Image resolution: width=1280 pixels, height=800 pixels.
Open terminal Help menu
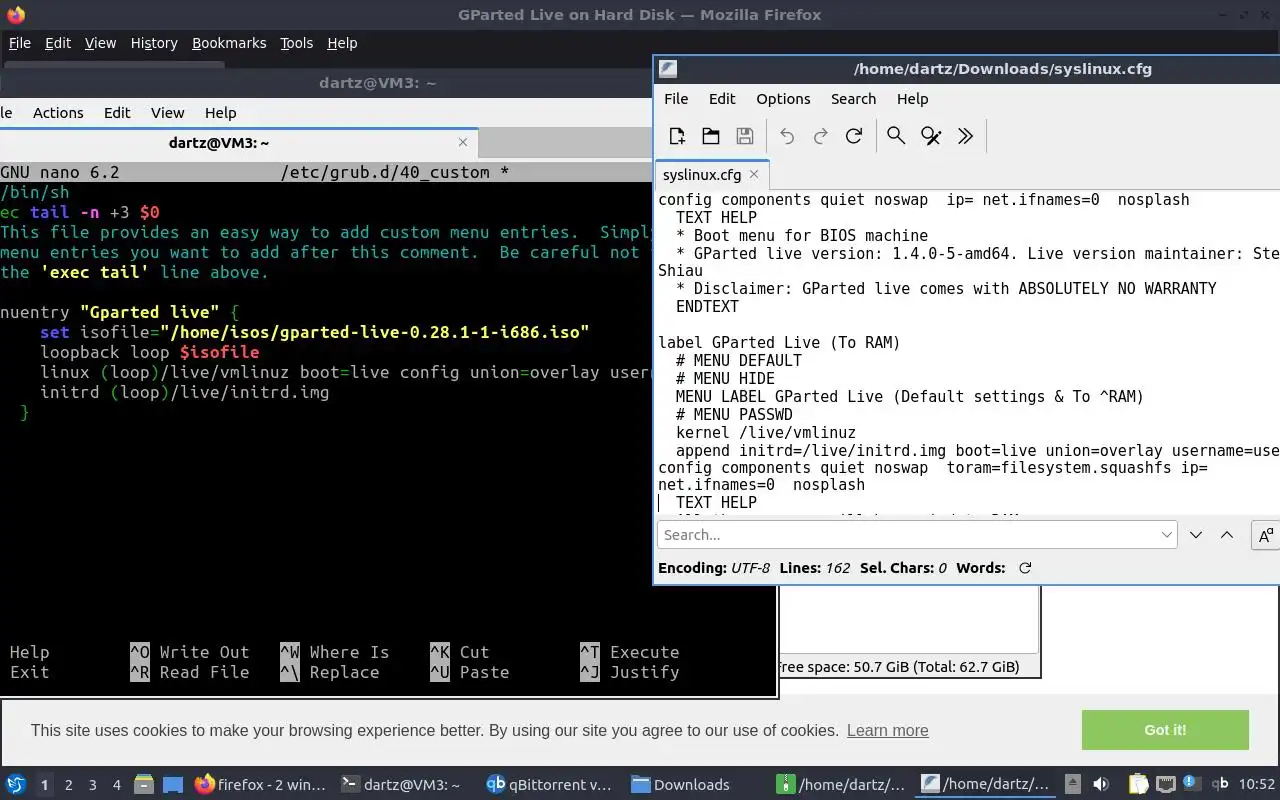(x=220, y=113)
